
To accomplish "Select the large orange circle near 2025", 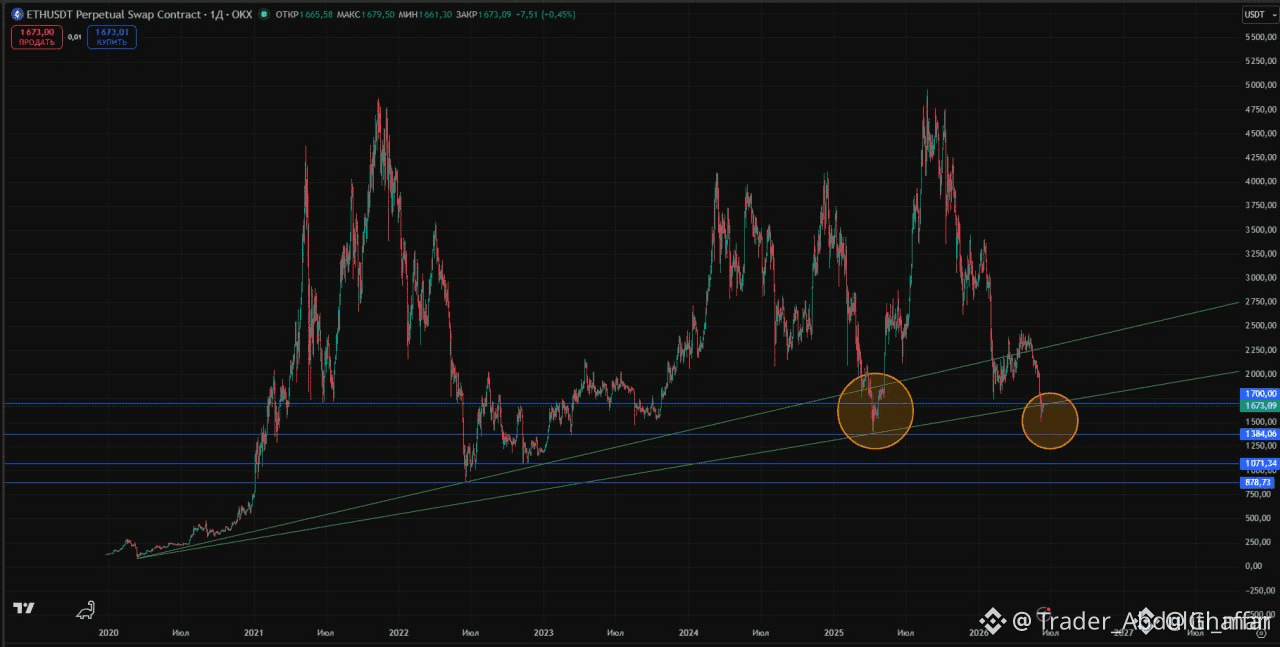I will pos(875,410).
